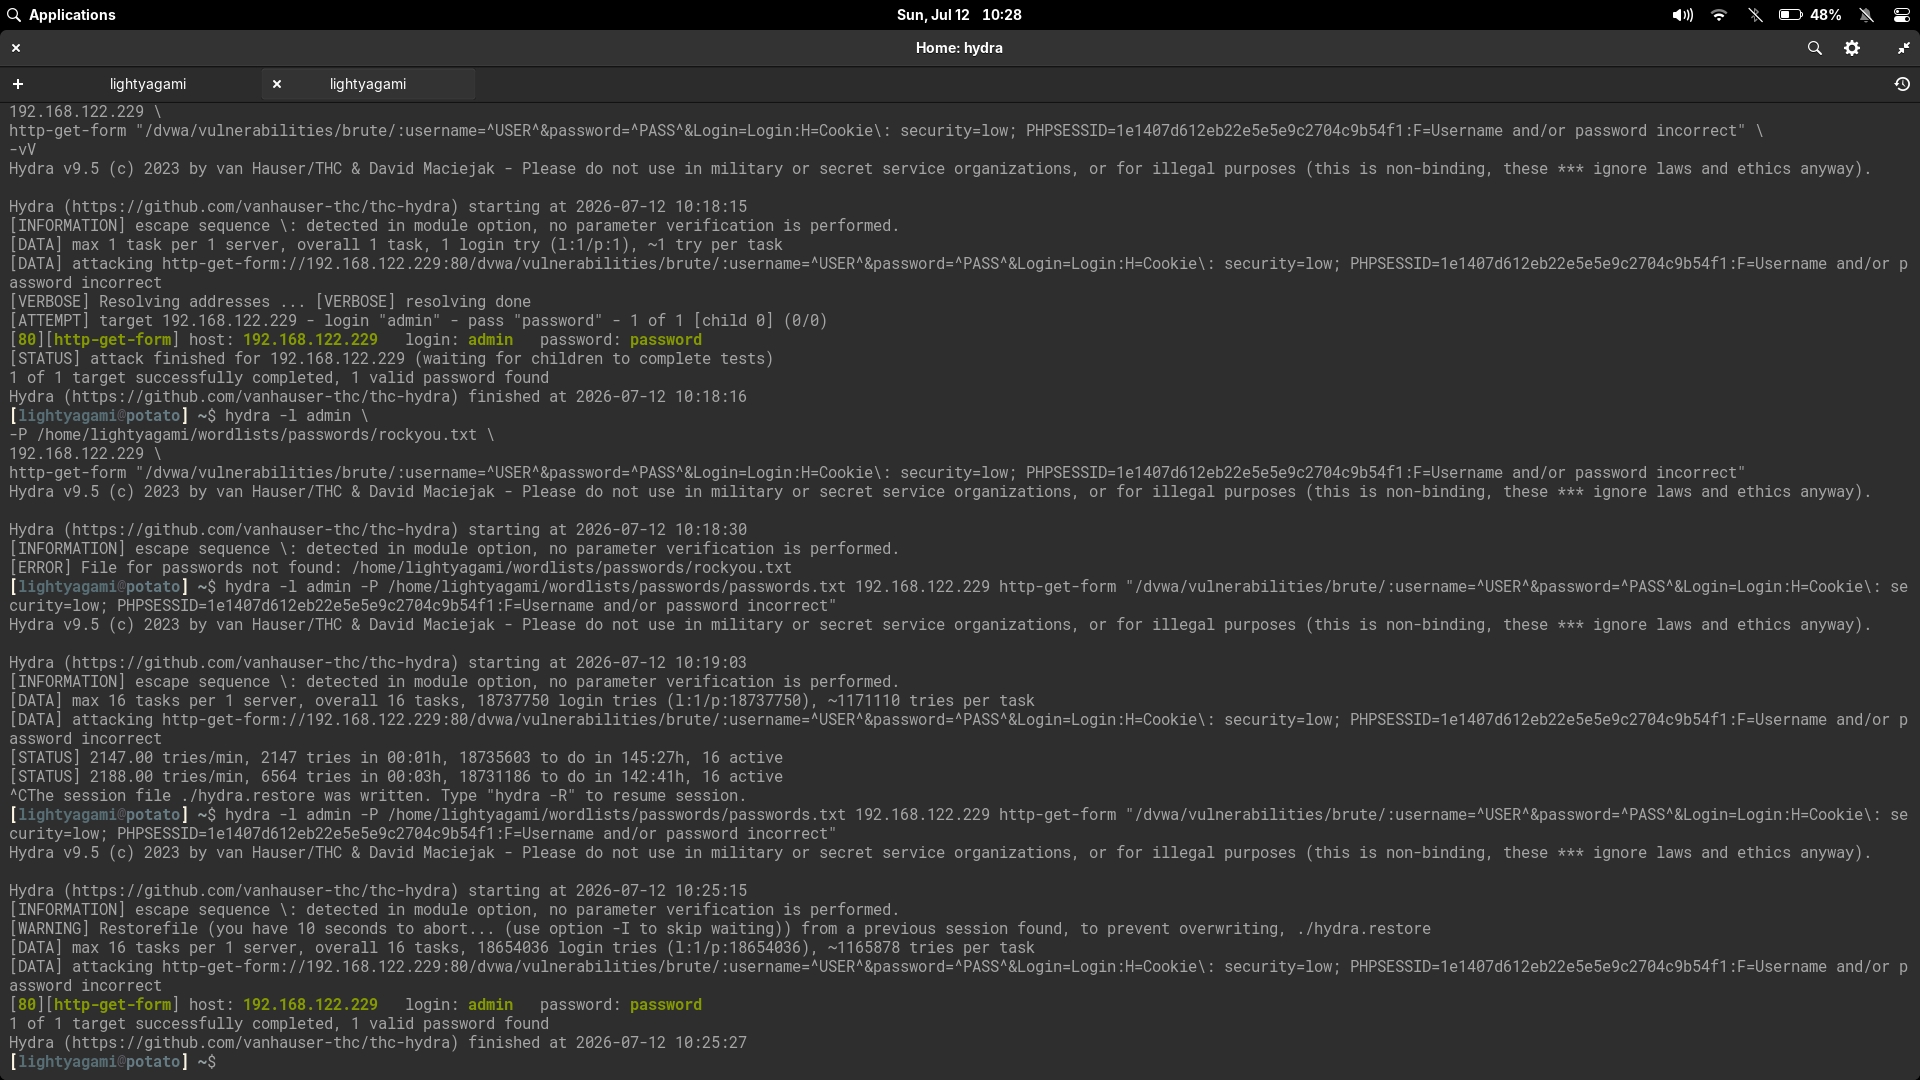Open the Wi-Fi network indicator
The width and height of the screenshot is (1920, 1080).
pos(1719,15)
